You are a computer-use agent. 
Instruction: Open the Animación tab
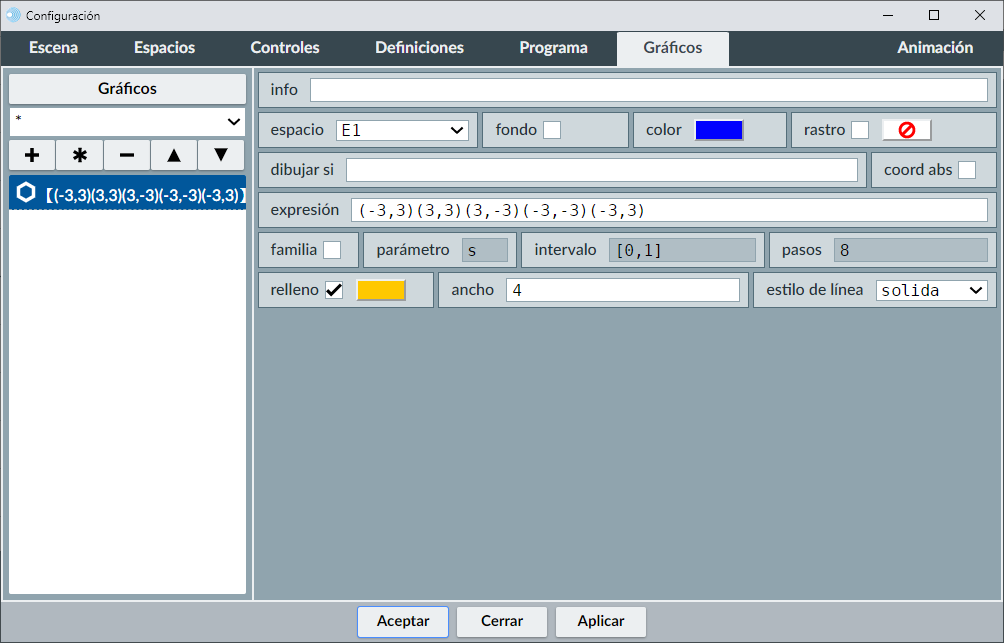point(935,48)
